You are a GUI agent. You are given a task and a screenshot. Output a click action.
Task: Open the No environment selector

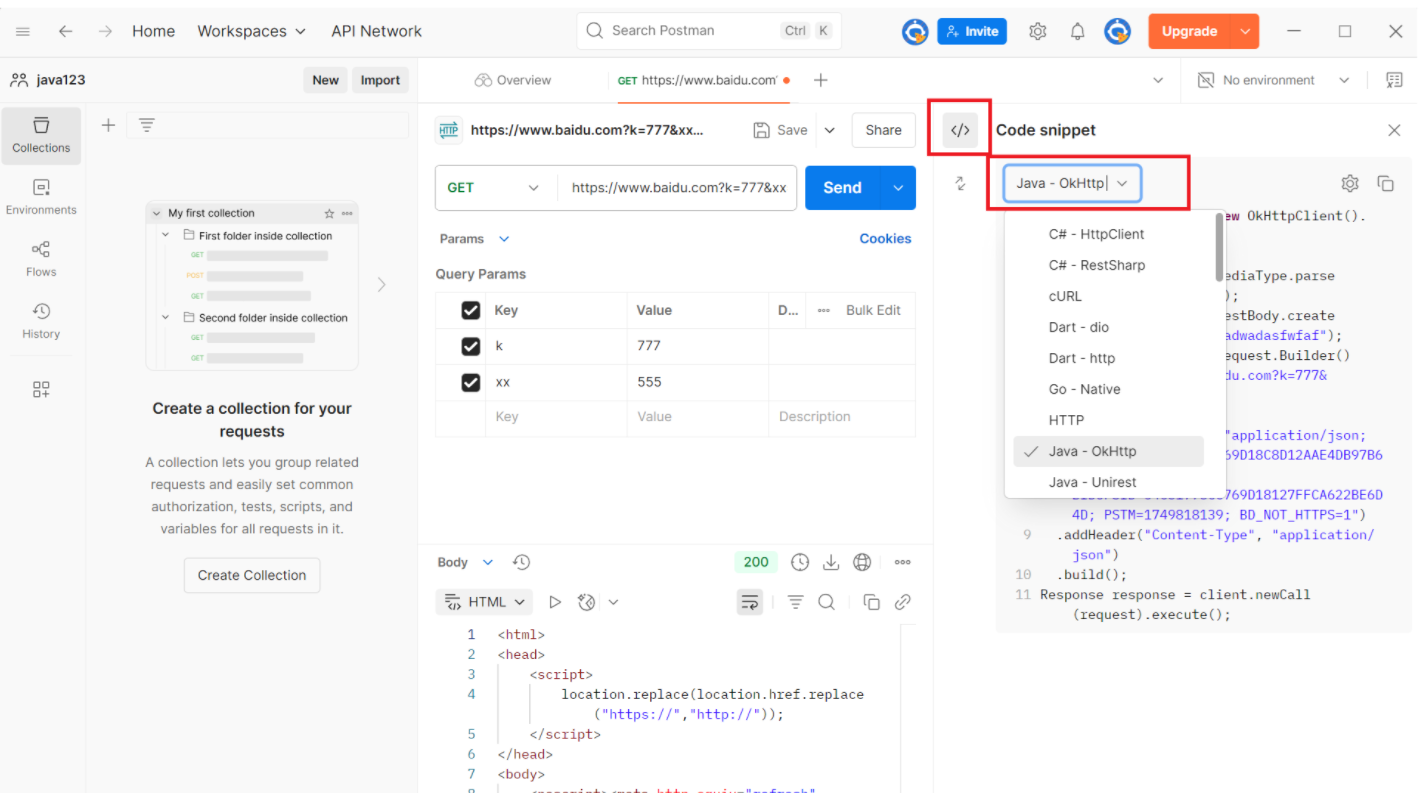click(x=1273, y=80)
